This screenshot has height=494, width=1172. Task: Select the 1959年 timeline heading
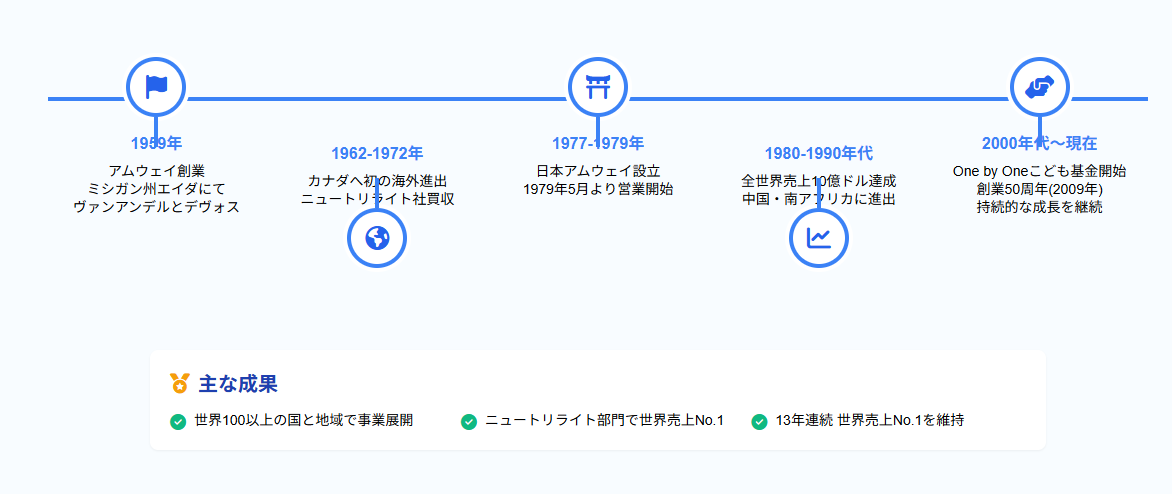pyautogui.click(x=156, y=143)
